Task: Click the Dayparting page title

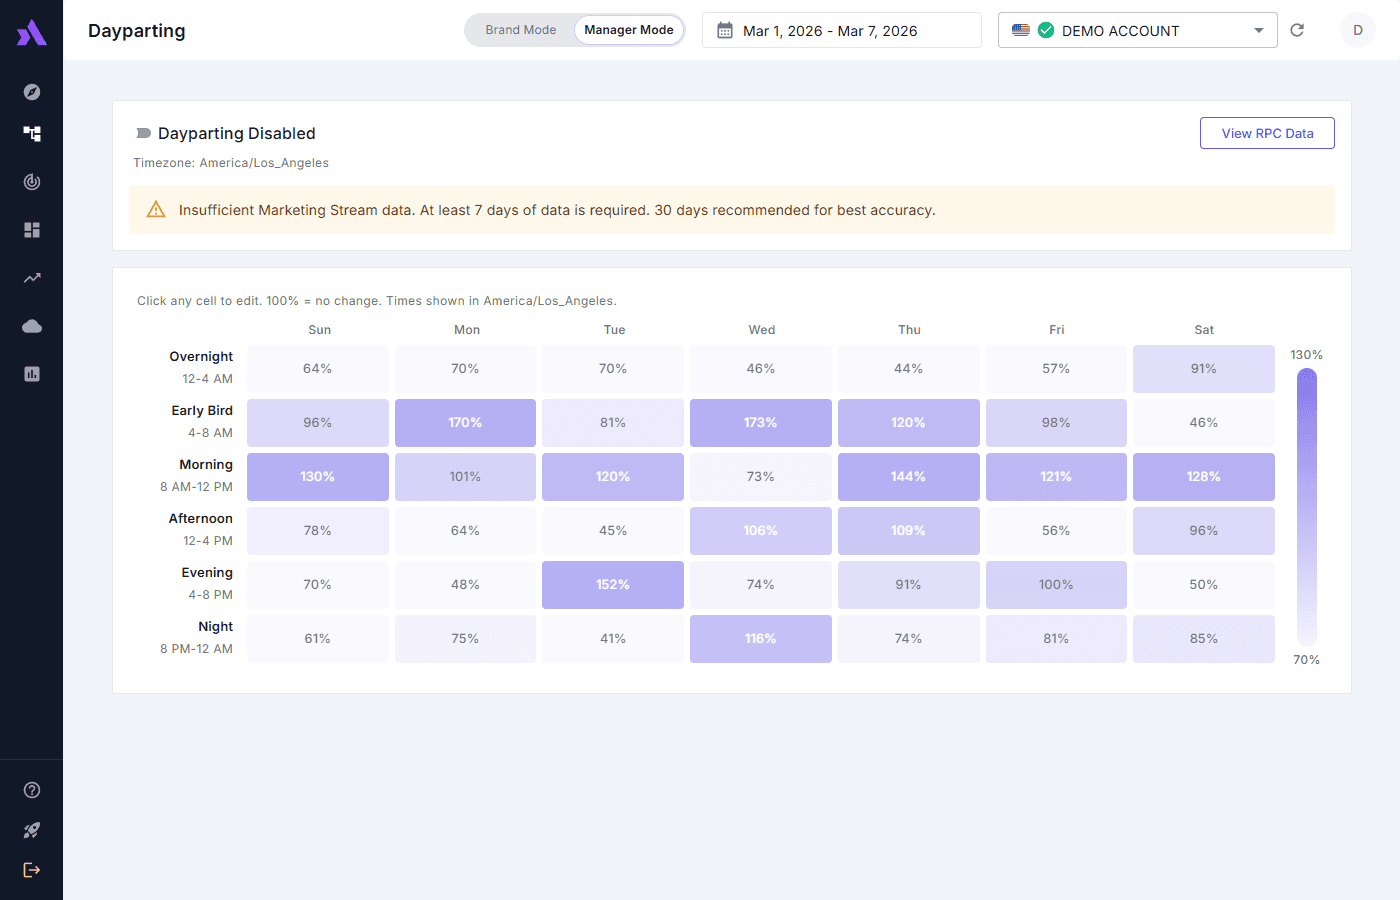Action: point(137,31)
